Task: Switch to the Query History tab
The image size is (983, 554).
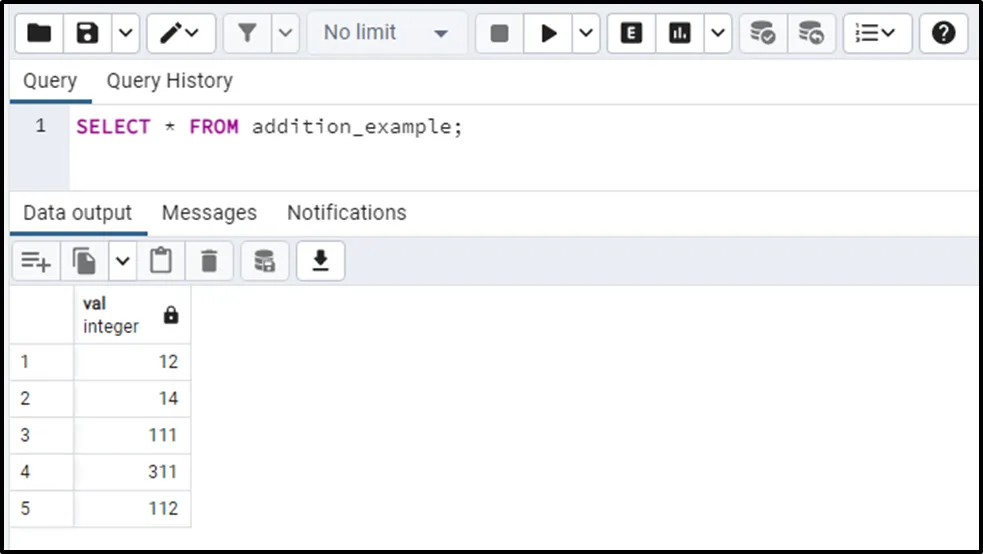Action: [x=169, y=81]
